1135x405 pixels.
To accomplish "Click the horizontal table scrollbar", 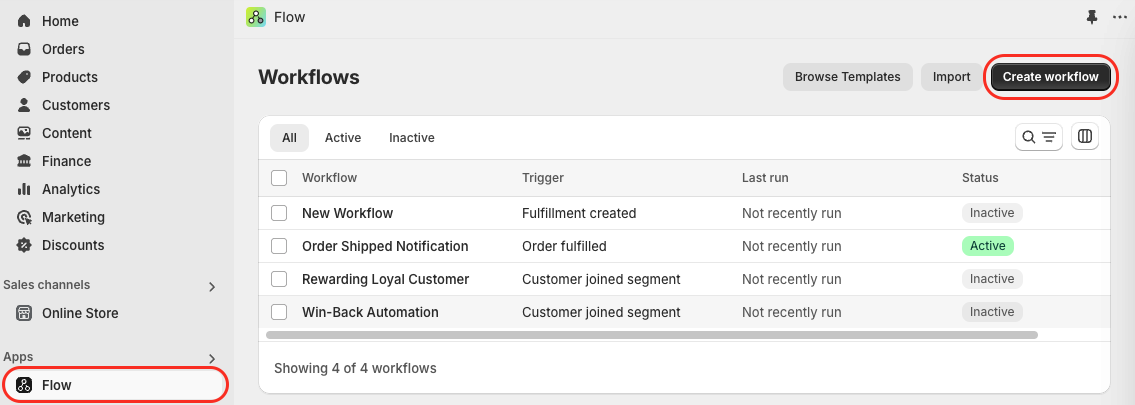I will (651, 335).
